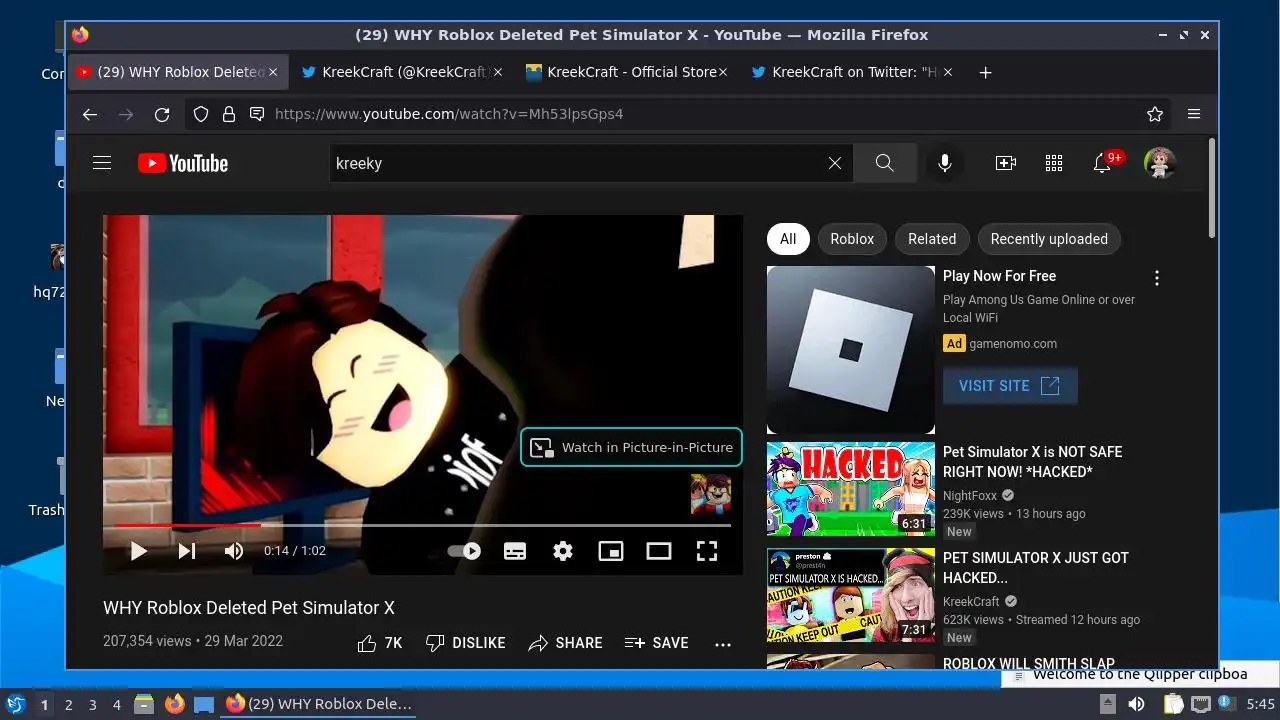Click Watch in Picture-in-Picture
1280x720 pixels.
click(632, 447)
